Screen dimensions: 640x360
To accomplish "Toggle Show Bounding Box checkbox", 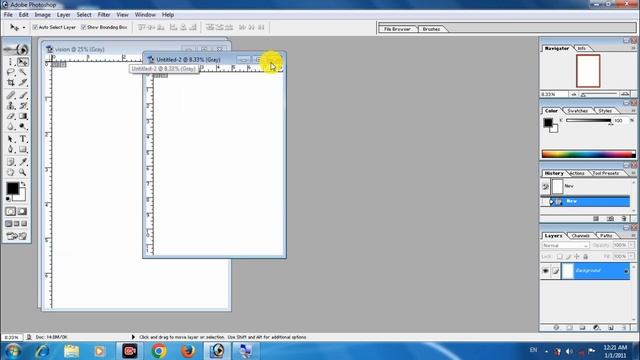I will point(83,27).
